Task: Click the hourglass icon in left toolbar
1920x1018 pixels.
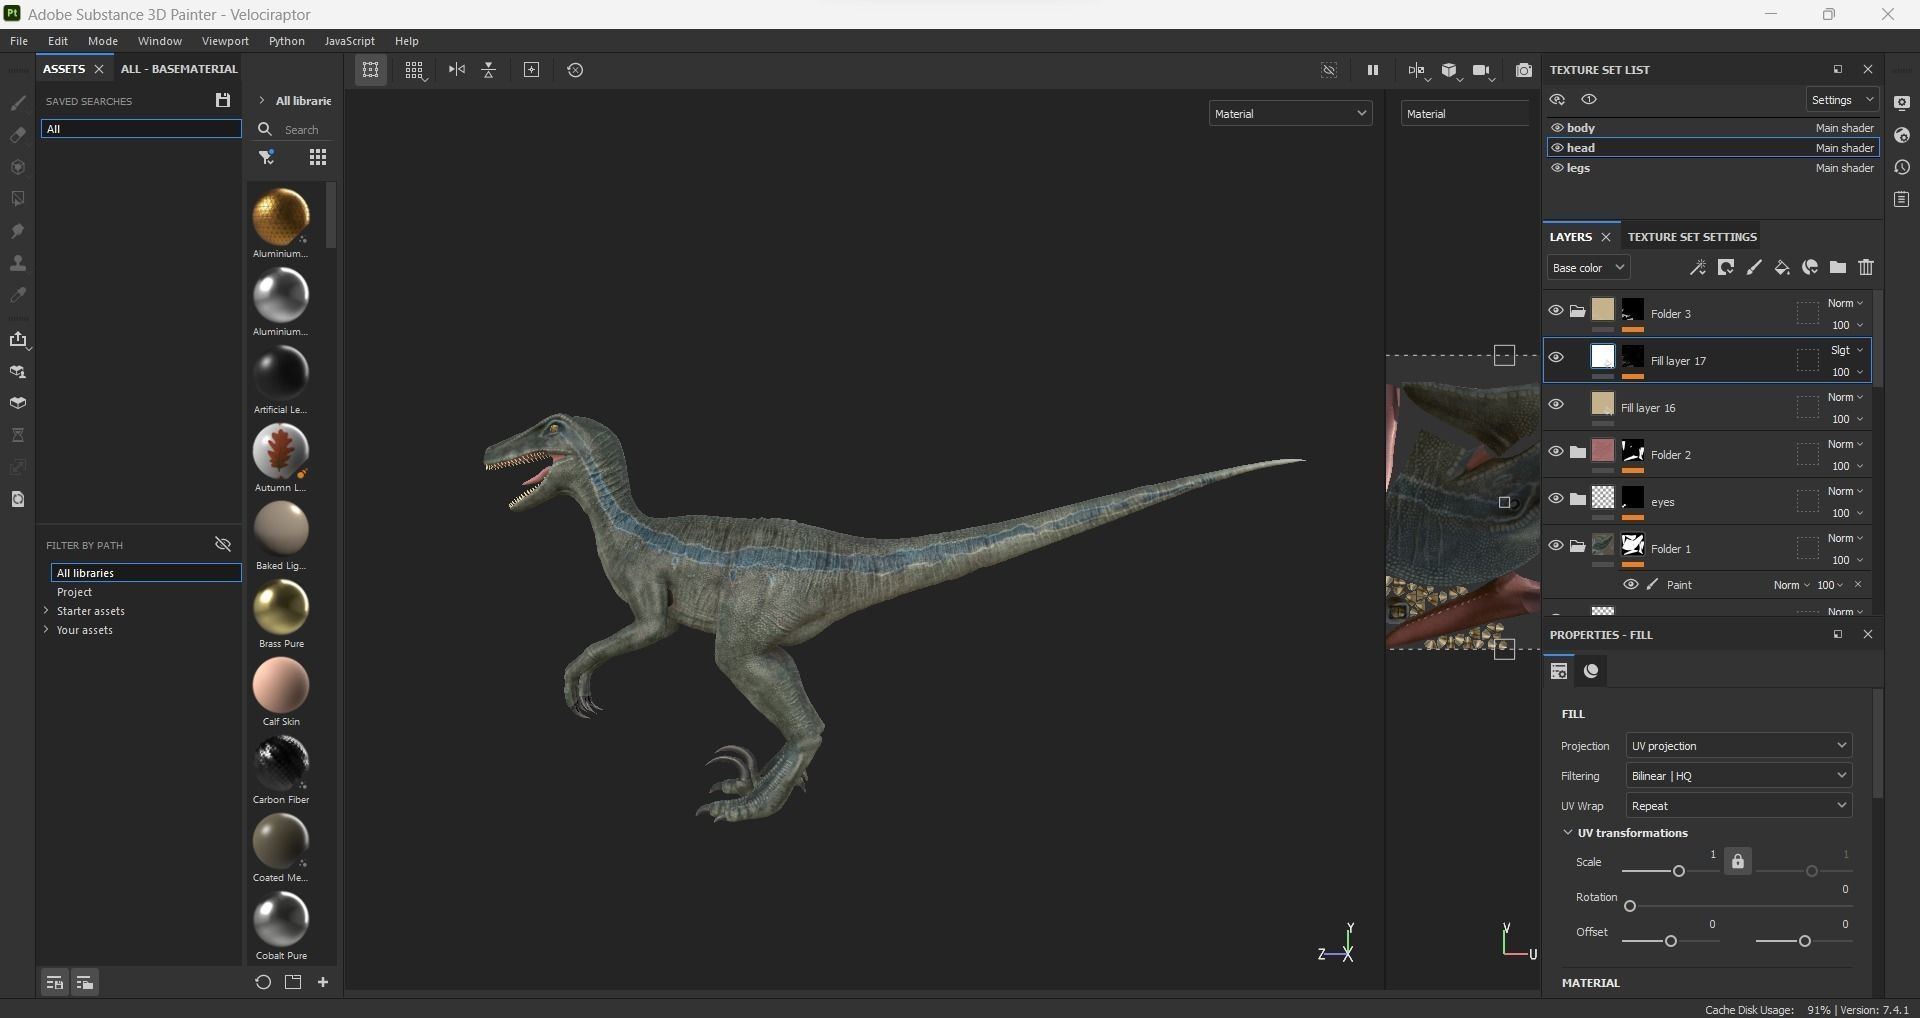Action: click(18, 435)
